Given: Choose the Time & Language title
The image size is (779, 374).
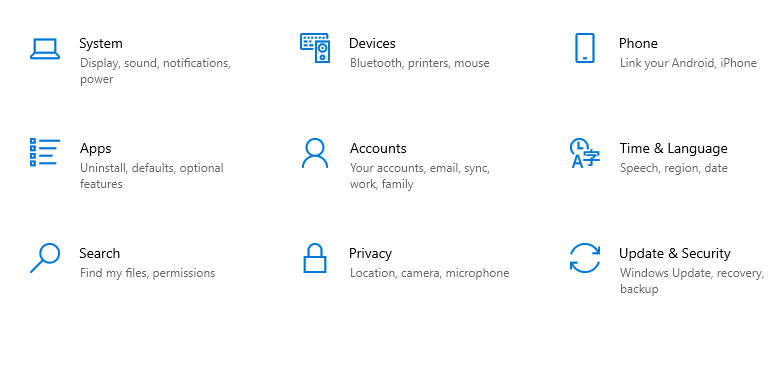Looking at the screenshot, I should point(673,149).
